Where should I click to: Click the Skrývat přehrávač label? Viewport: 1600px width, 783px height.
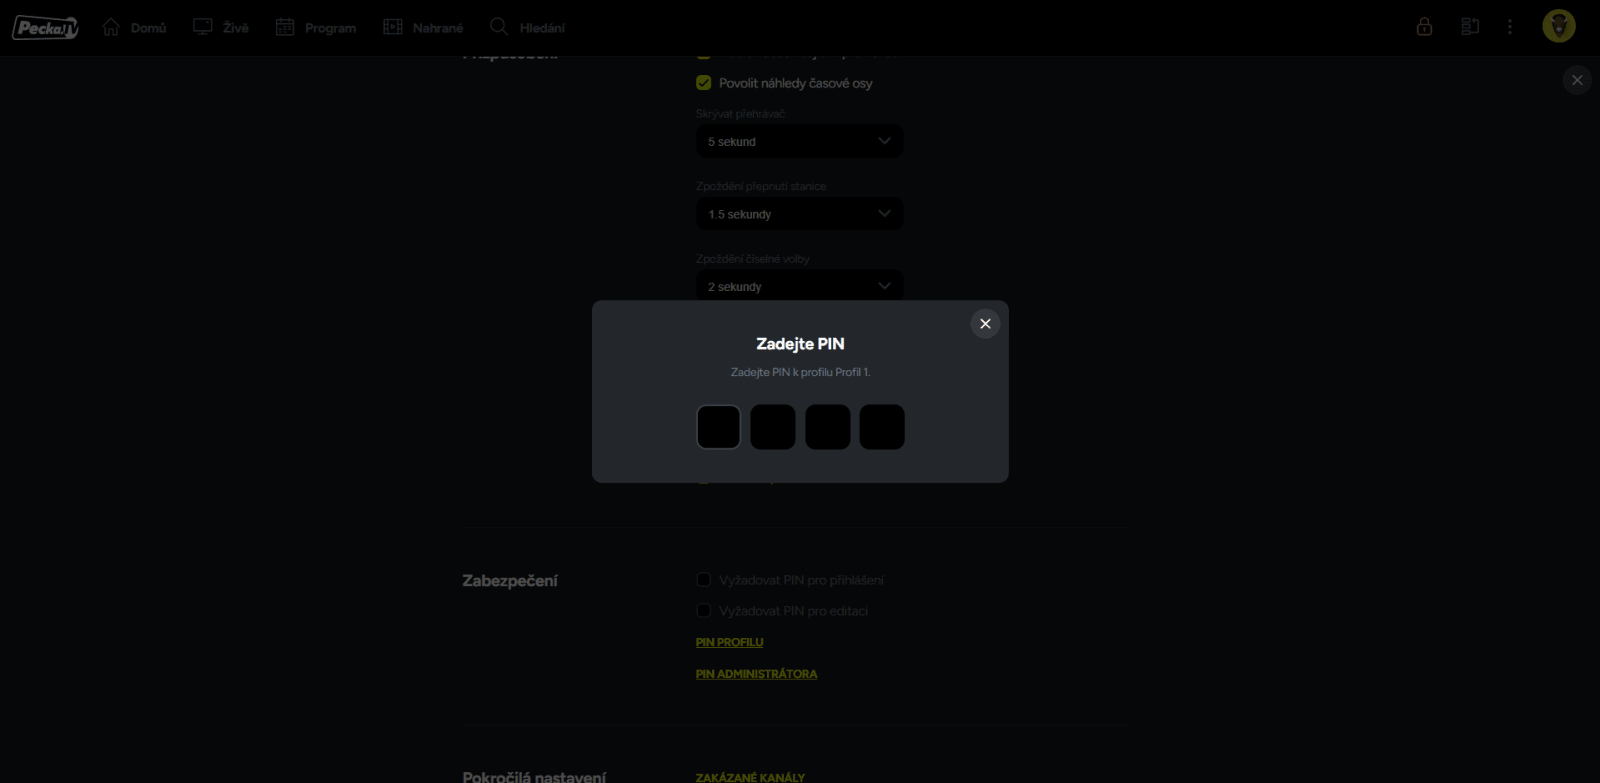point(740,114)
